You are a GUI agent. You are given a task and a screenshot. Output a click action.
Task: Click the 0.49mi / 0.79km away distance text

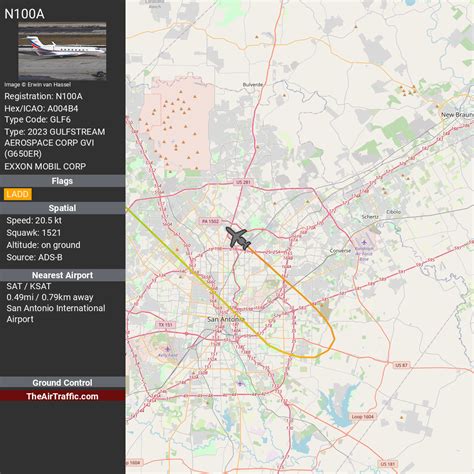click(50, 297)
